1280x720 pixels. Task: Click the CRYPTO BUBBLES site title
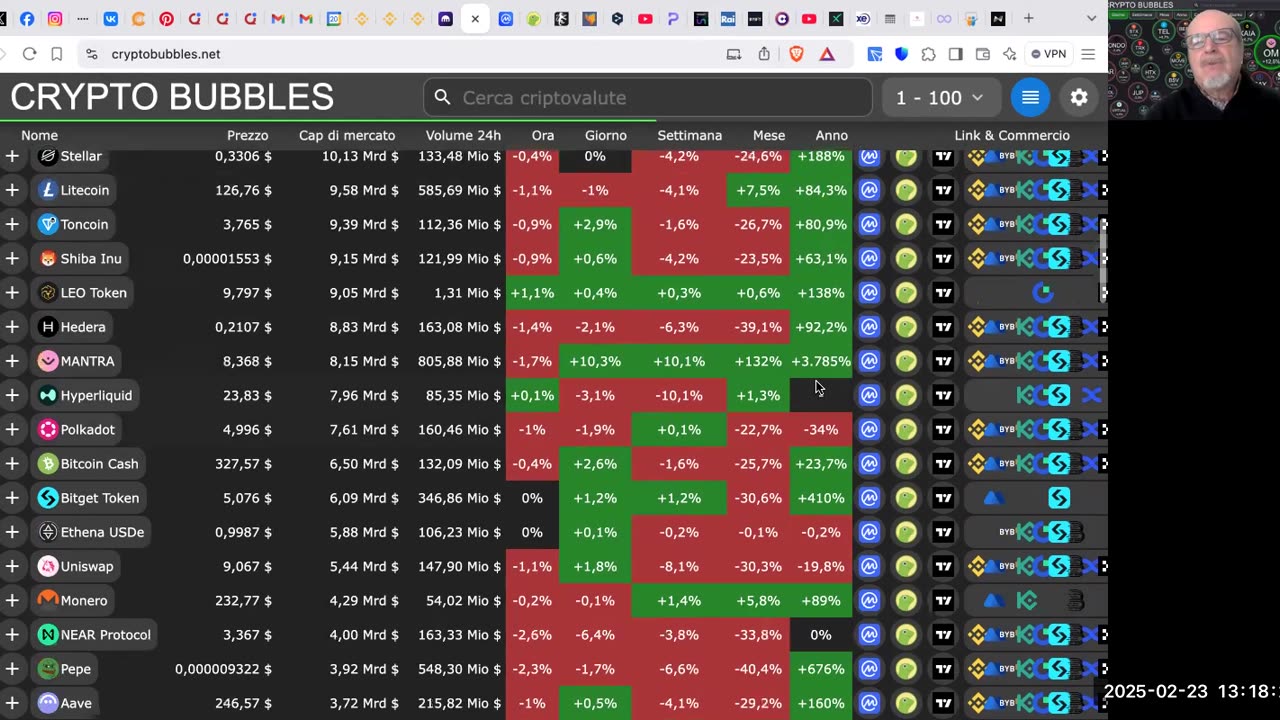pyautogui.click(x=172, y=97)
